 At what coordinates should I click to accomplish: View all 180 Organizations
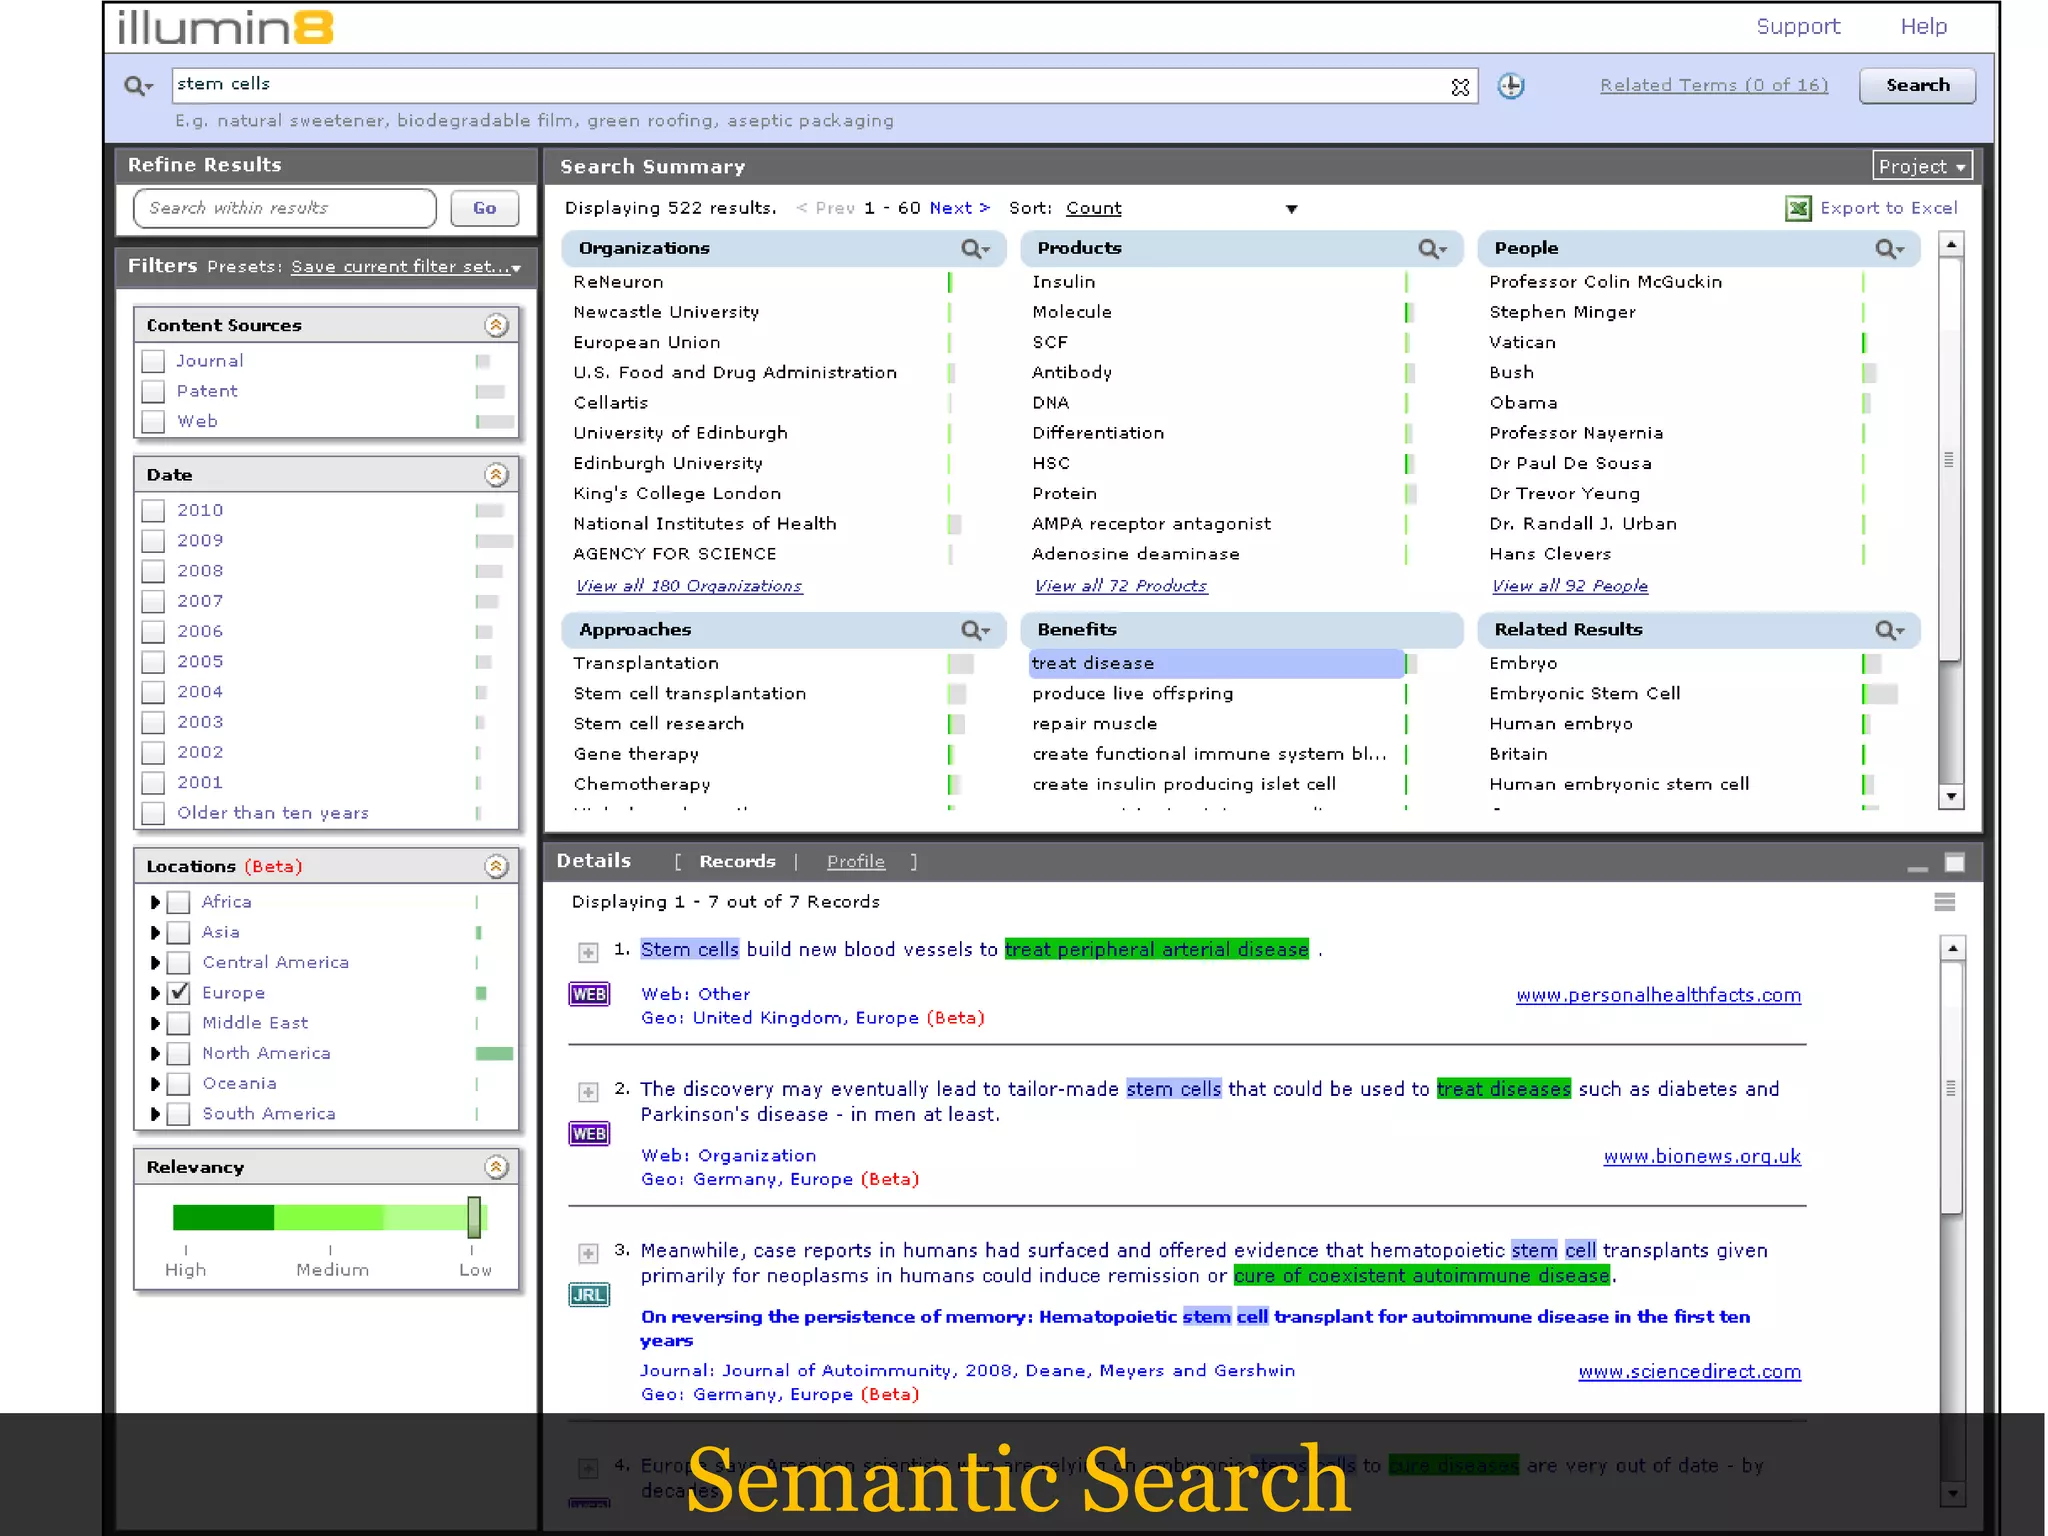click(688, 586)
